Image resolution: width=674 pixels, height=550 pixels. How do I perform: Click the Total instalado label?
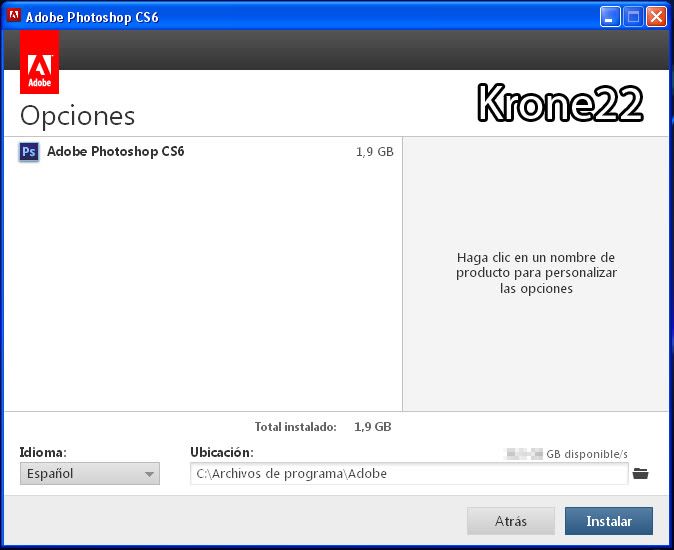296,427
